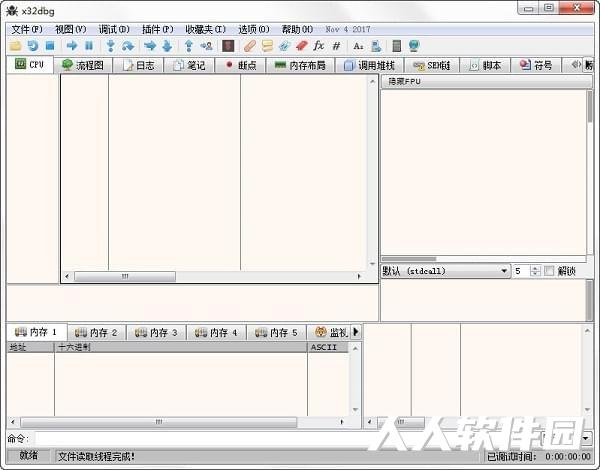Stop debugging with the blue square icon

[x=50, y=46]
